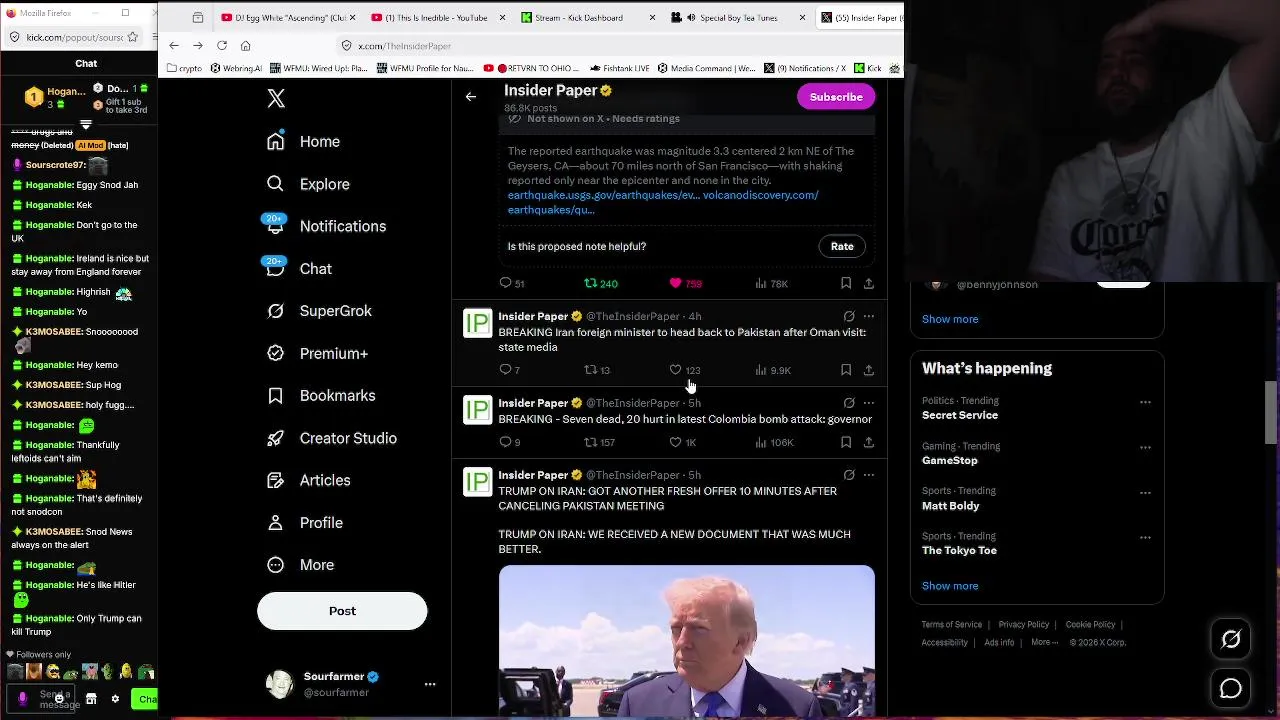Open Profile in the X sidebar
Image resolution: width=1280 pixels, height=720 pixels.
coord(305,523)
